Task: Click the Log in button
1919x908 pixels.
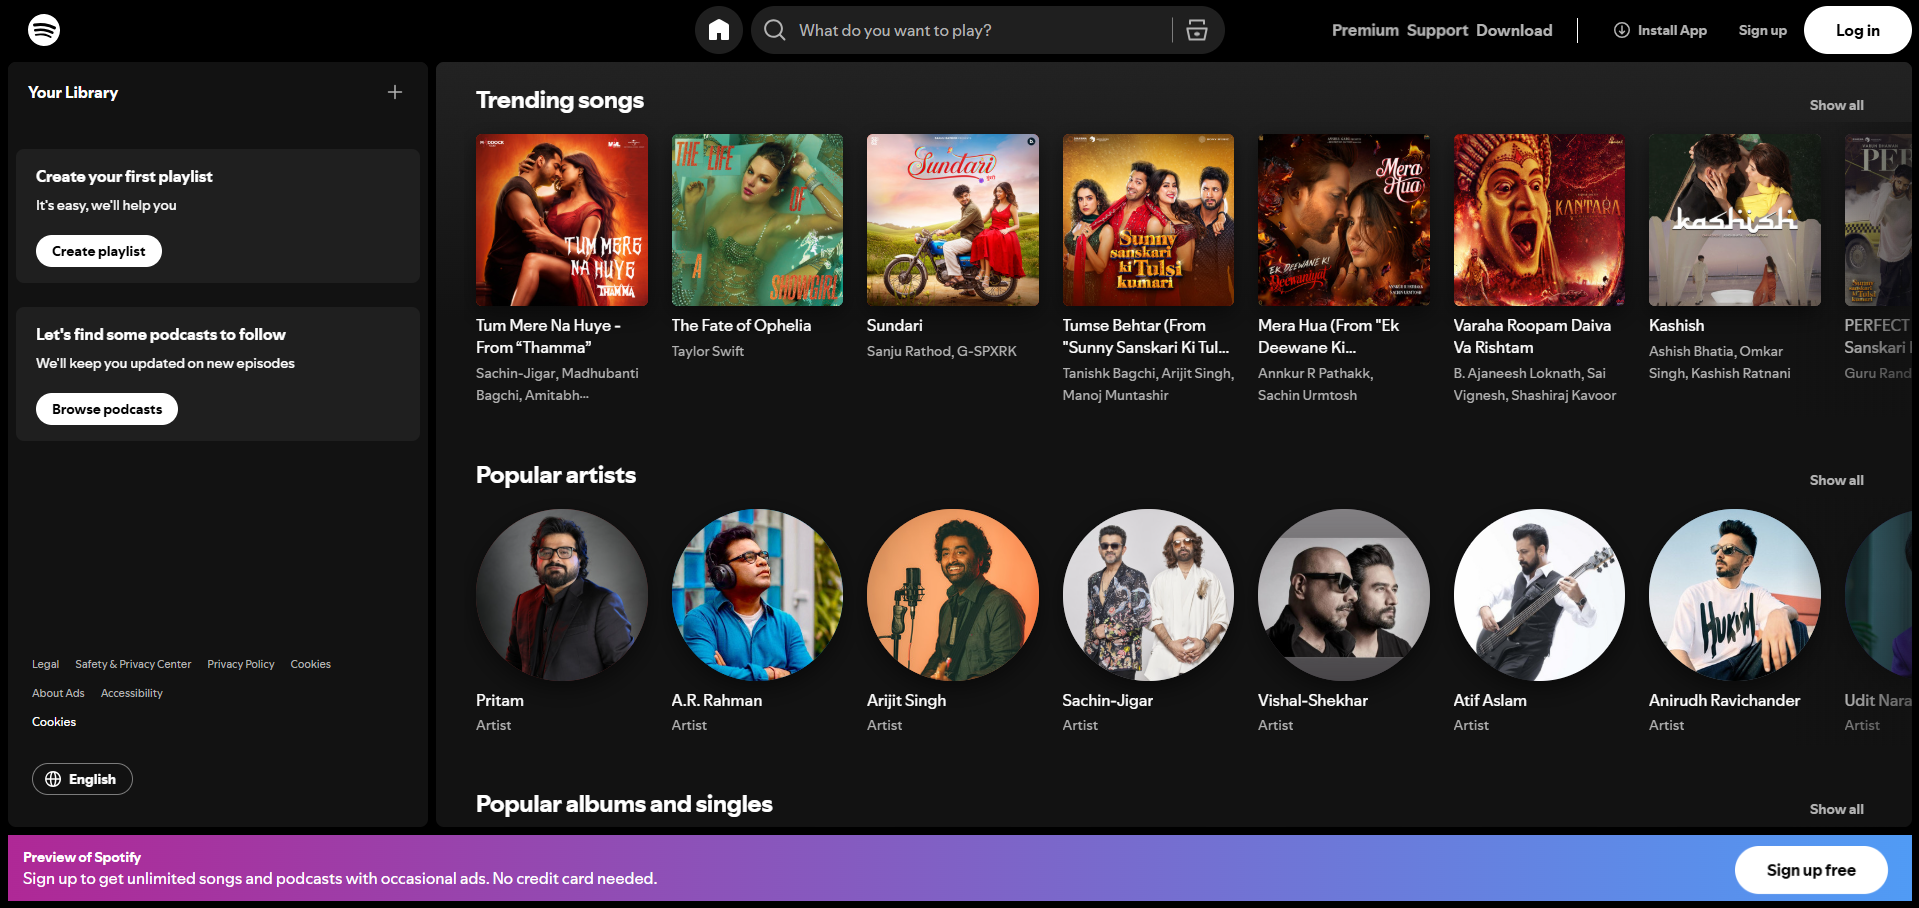Action: (x=1856, y=30)
